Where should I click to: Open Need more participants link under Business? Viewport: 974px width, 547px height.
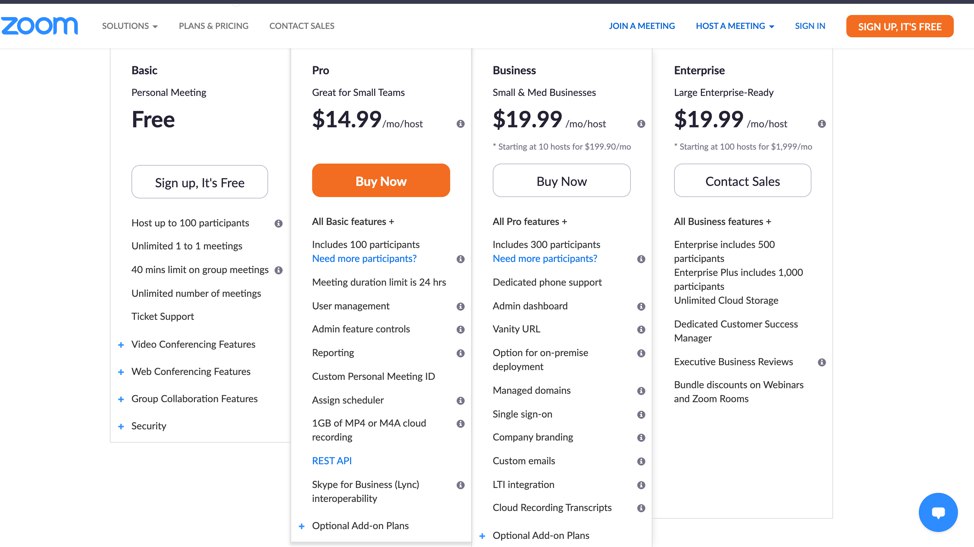[545, 259]
